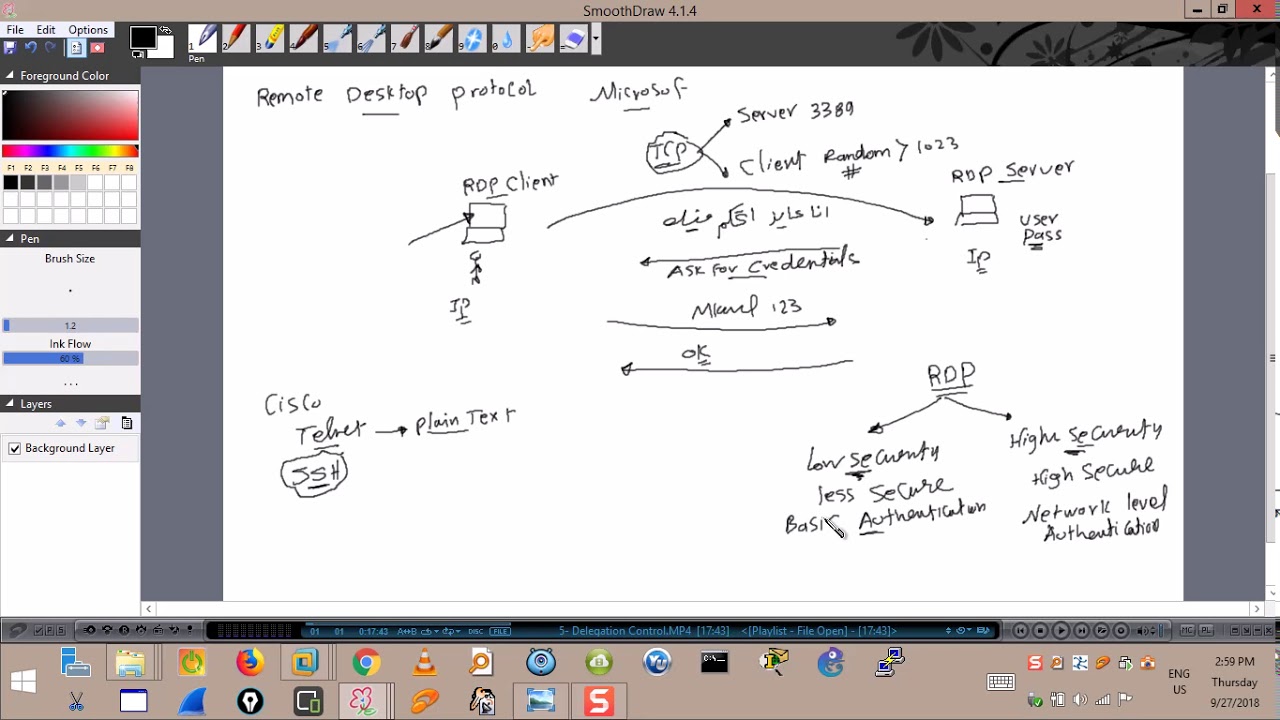Select the Water drop Blur tool (slot 0)
This screenshot has width=1280, height=720.
point(507,39)
